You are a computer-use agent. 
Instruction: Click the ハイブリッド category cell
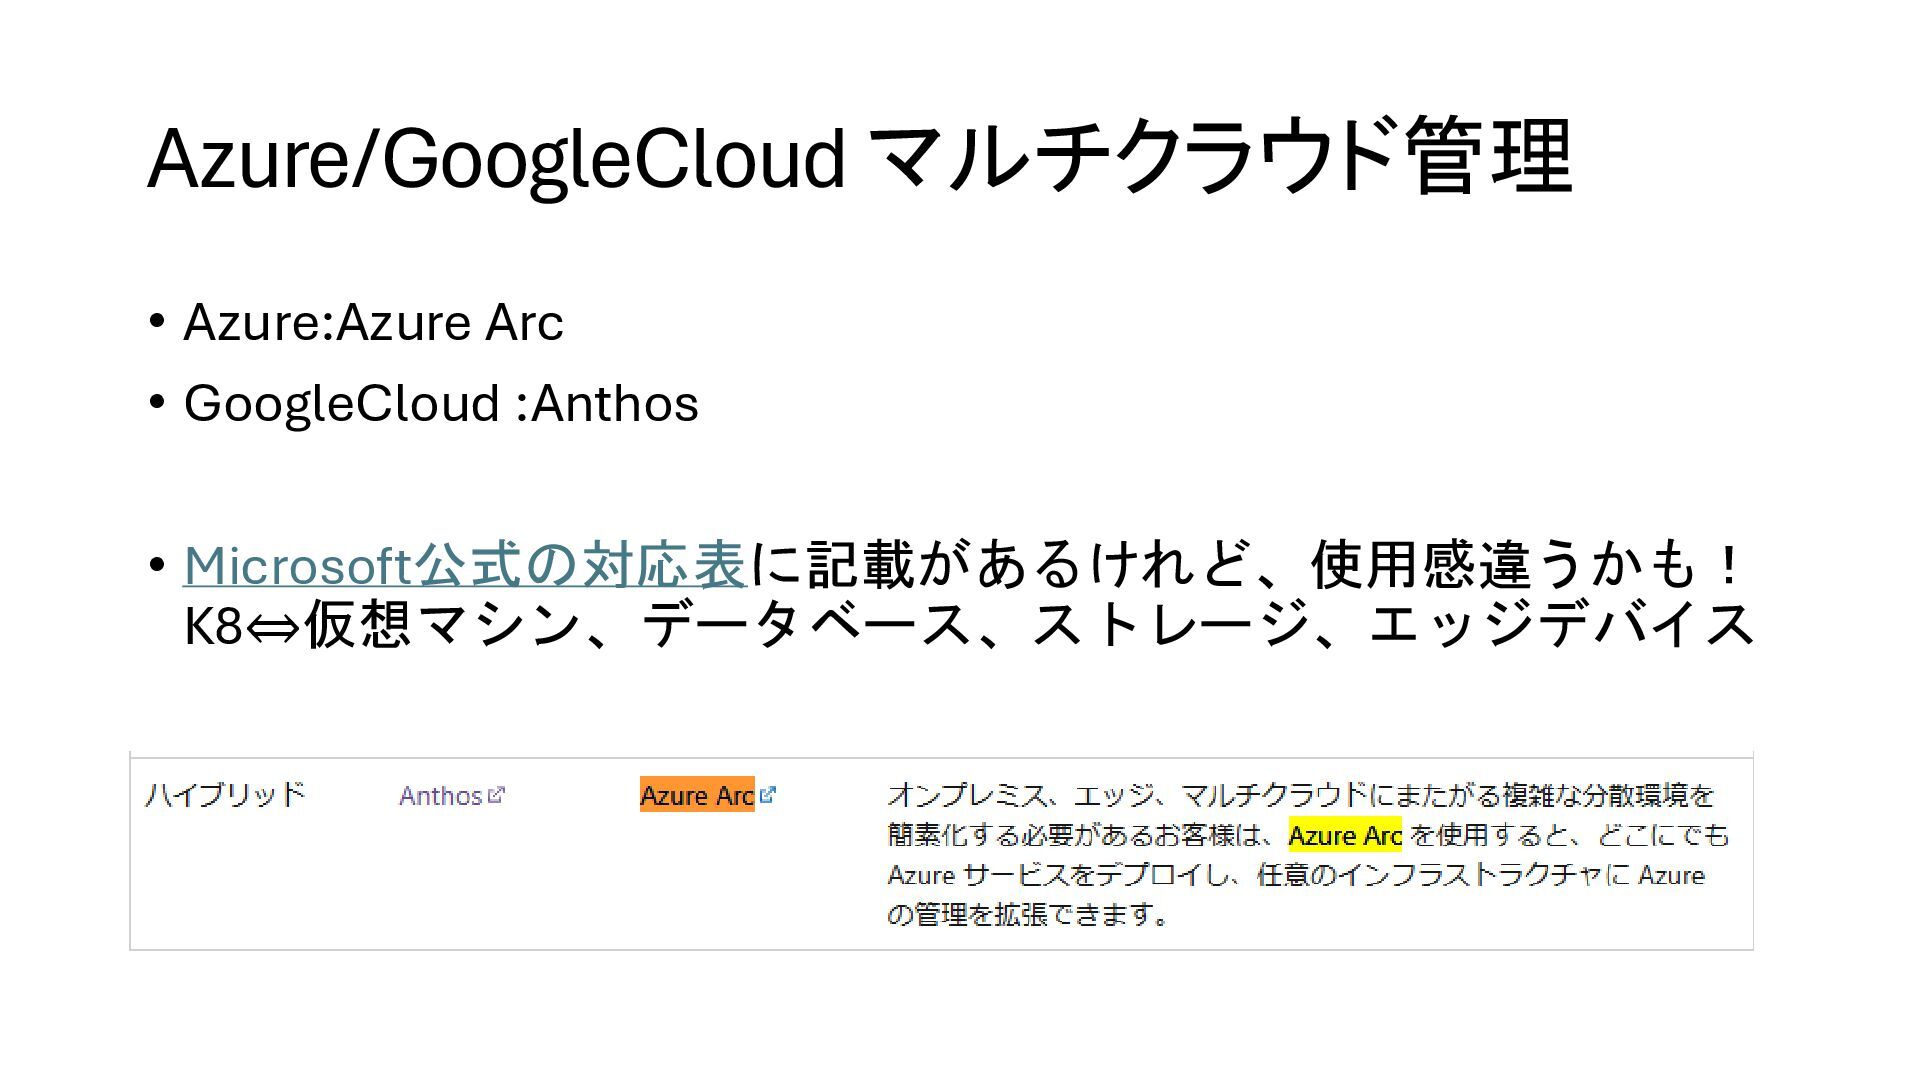pyautogui.click(x=225, y=795)
